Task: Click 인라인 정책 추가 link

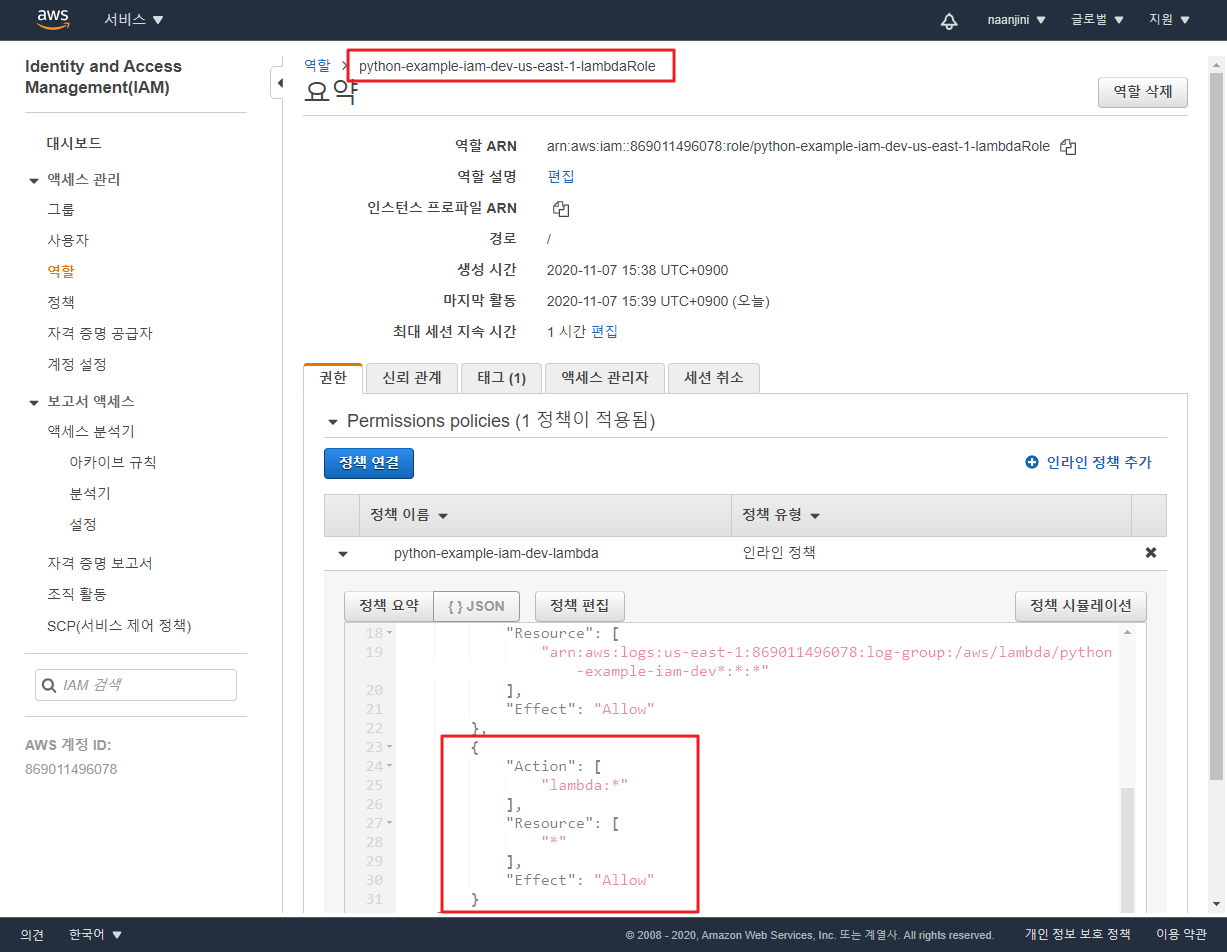Action: tap(1099, 463)
